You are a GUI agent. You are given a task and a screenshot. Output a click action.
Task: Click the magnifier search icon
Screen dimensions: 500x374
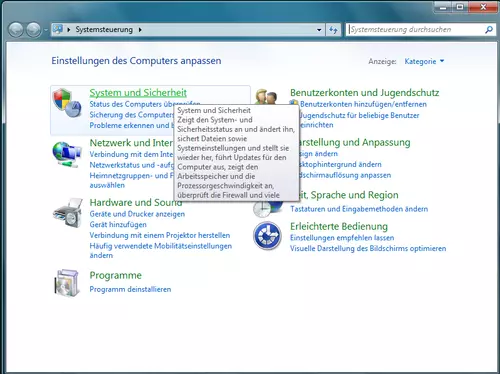click(x=489, y=30)
